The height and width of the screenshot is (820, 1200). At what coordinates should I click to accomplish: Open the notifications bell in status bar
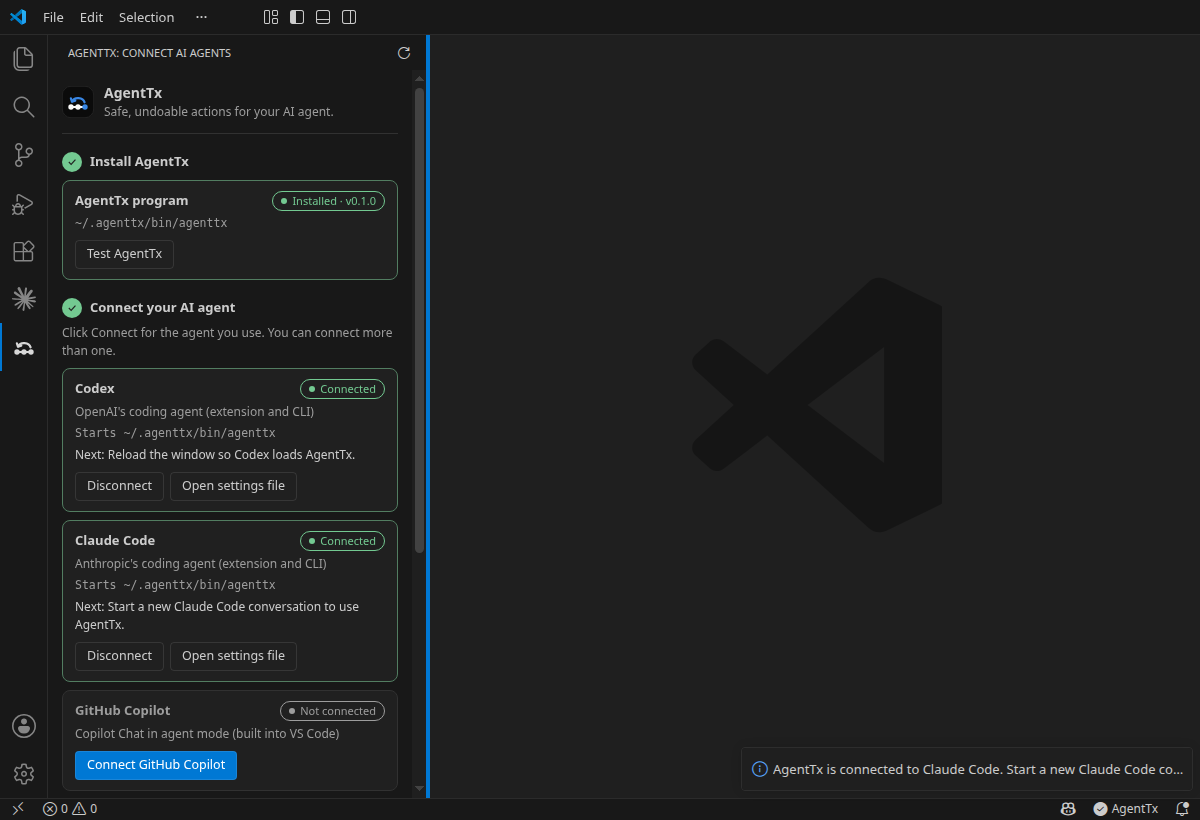pos(1182,809)
